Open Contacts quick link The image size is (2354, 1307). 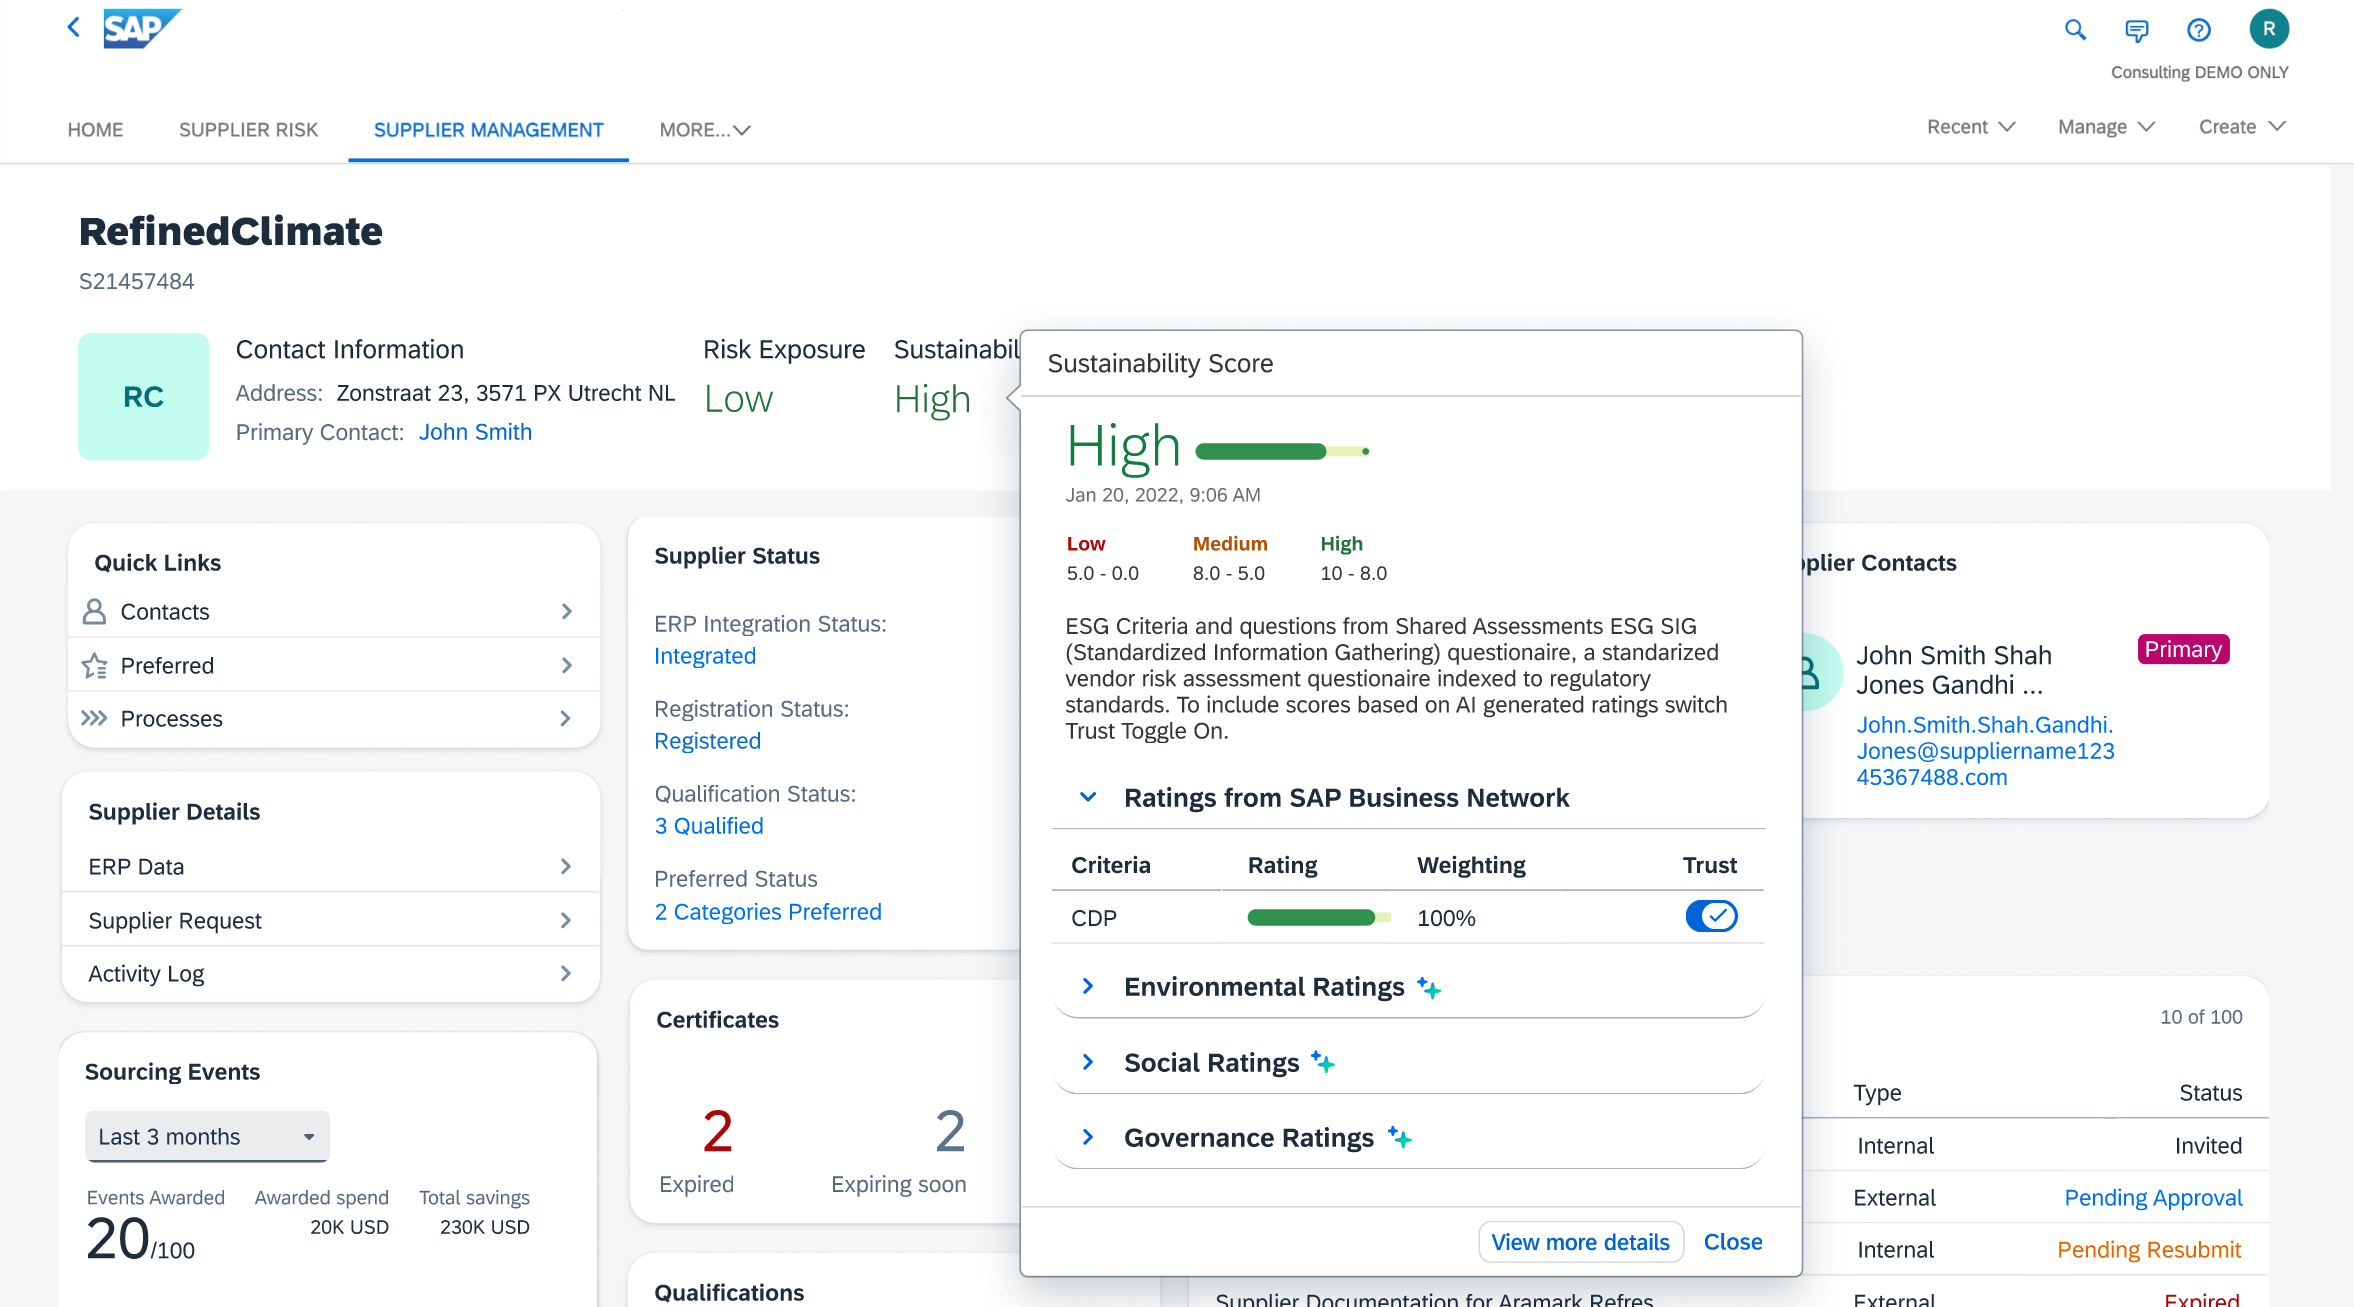point(334,611)
